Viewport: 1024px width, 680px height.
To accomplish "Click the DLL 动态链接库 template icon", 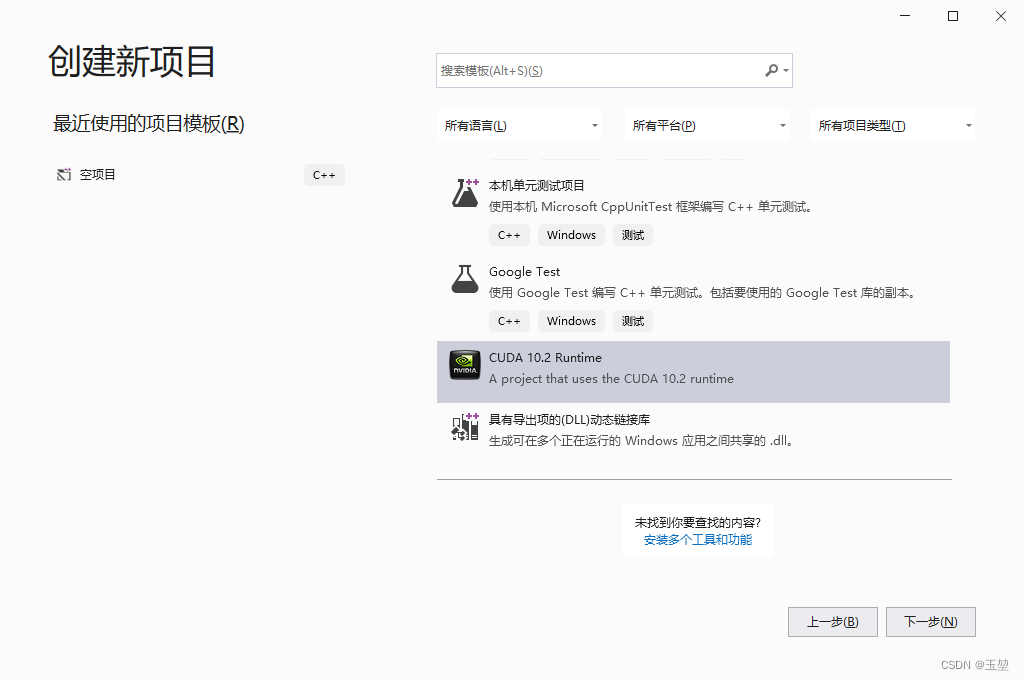I will (x=464, y=426).
